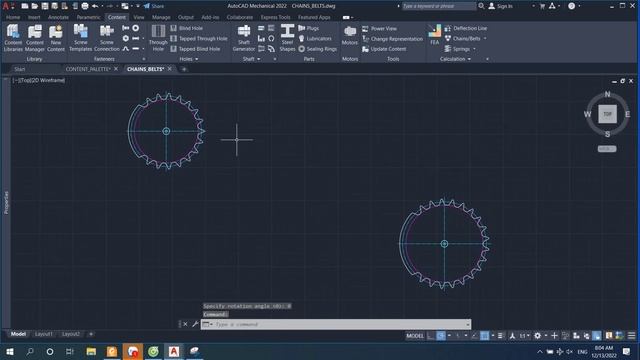Image resolution: width=640 pixels, height=360 pixels.
Task: Expand Fasteners panel launcher arrow
Action: click(x=144, y=59)
